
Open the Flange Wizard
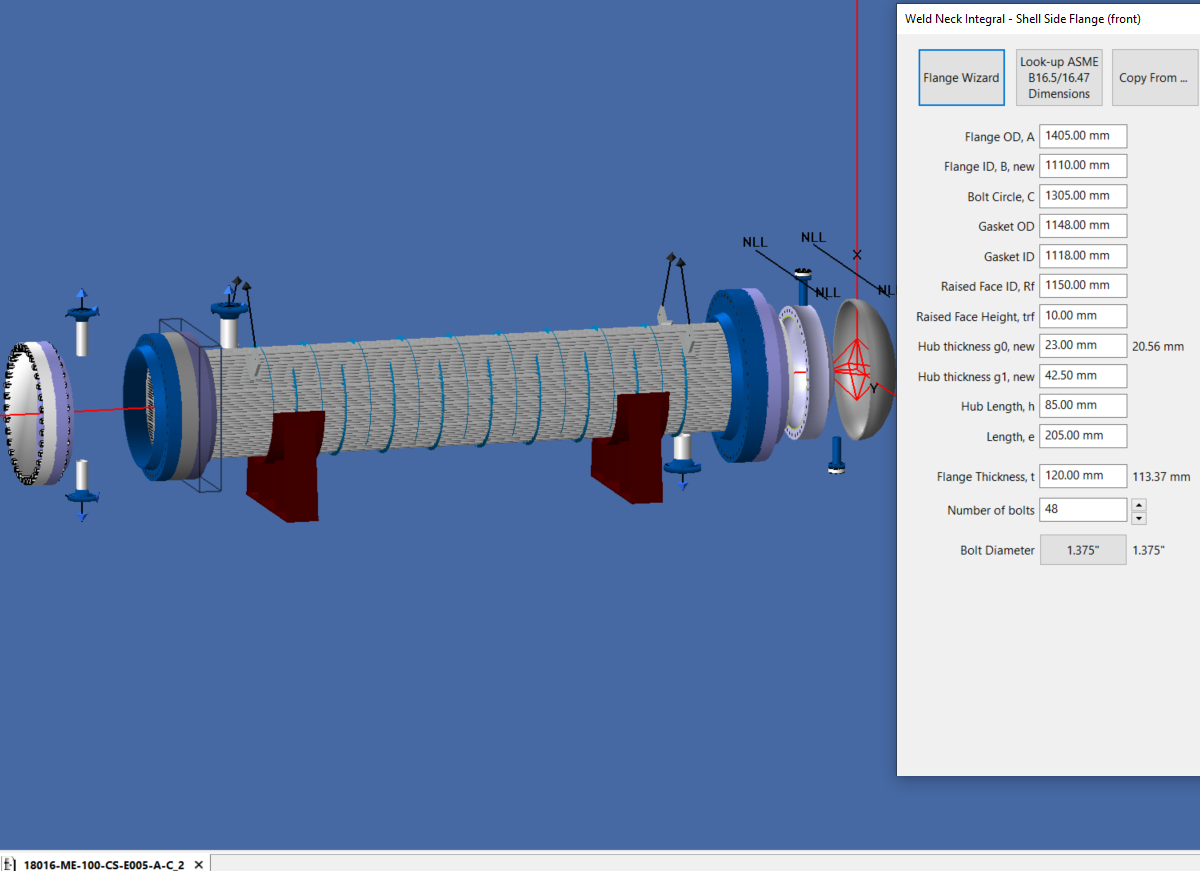961,78
